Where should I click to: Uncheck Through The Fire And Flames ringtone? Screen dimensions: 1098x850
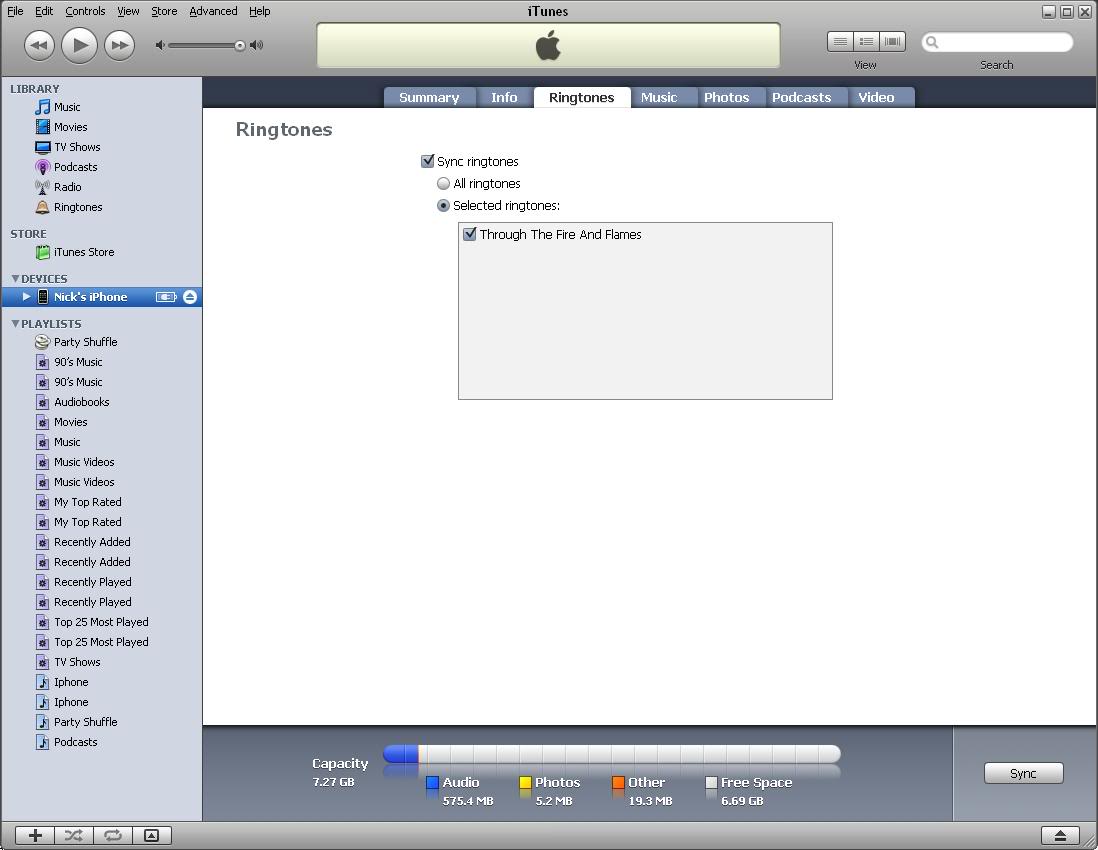470,234
